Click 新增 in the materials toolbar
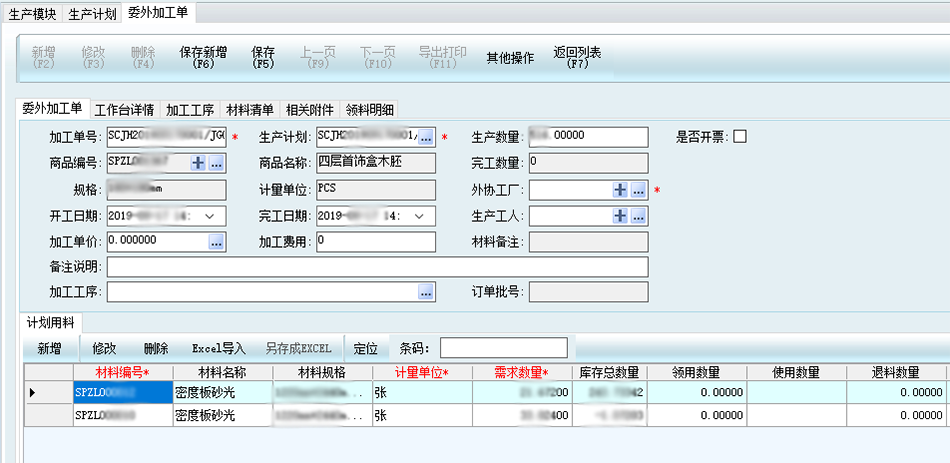Image resolution: width=950 pixels, height=463 pixels. (49, 348)
